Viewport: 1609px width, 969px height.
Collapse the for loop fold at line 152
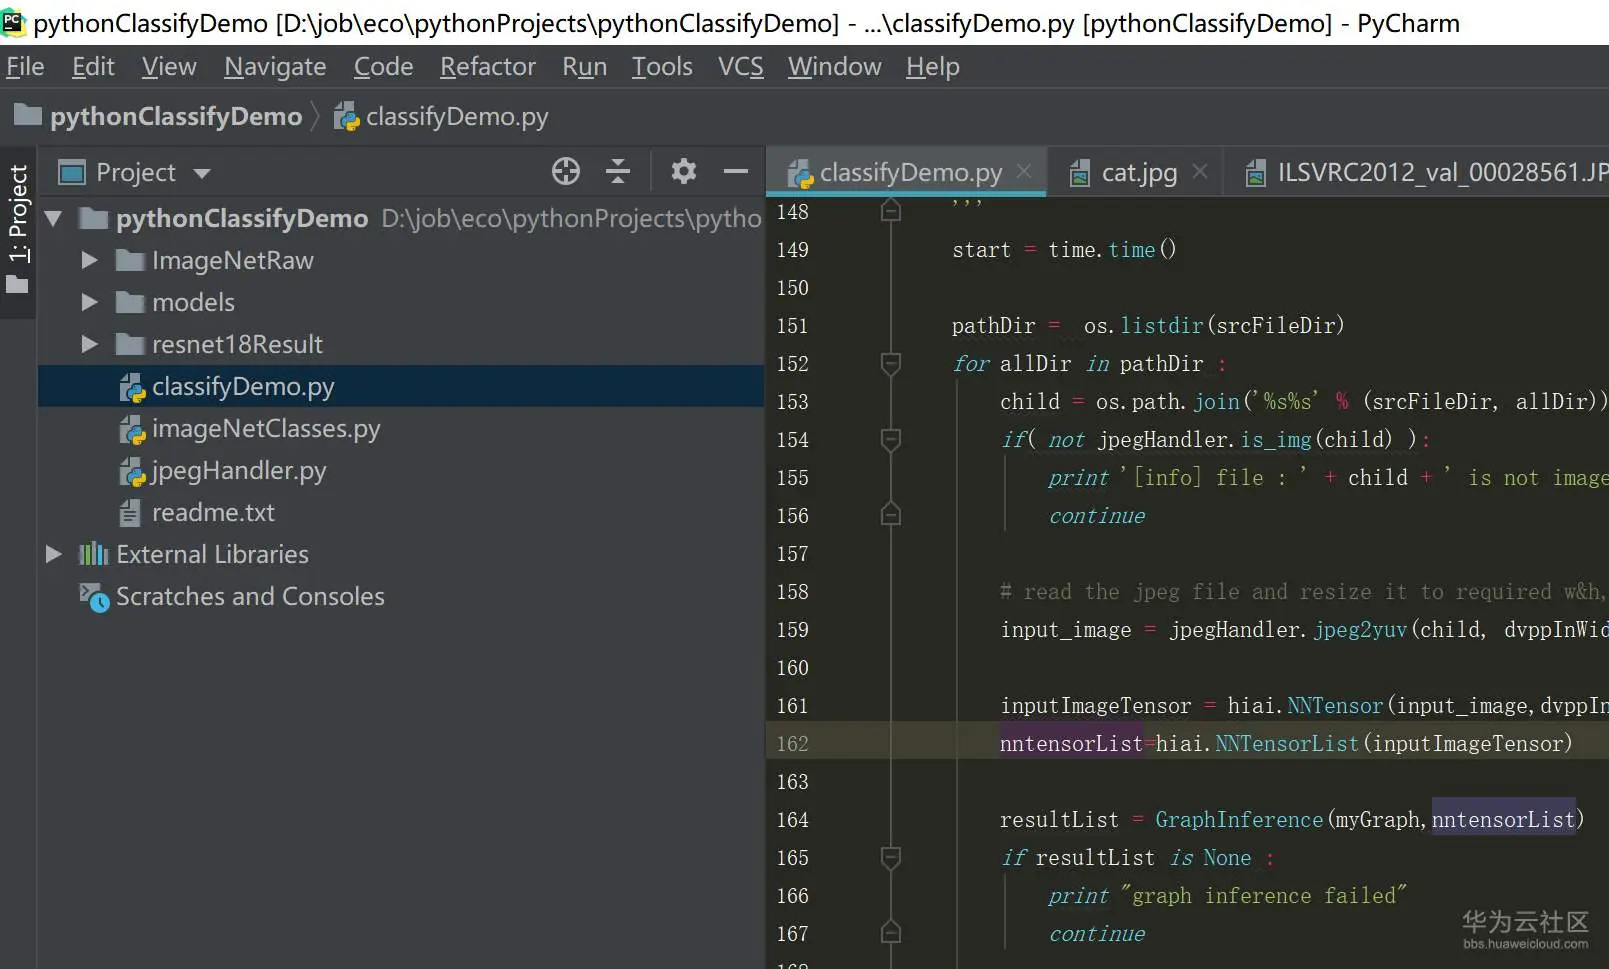coord(890,363)
